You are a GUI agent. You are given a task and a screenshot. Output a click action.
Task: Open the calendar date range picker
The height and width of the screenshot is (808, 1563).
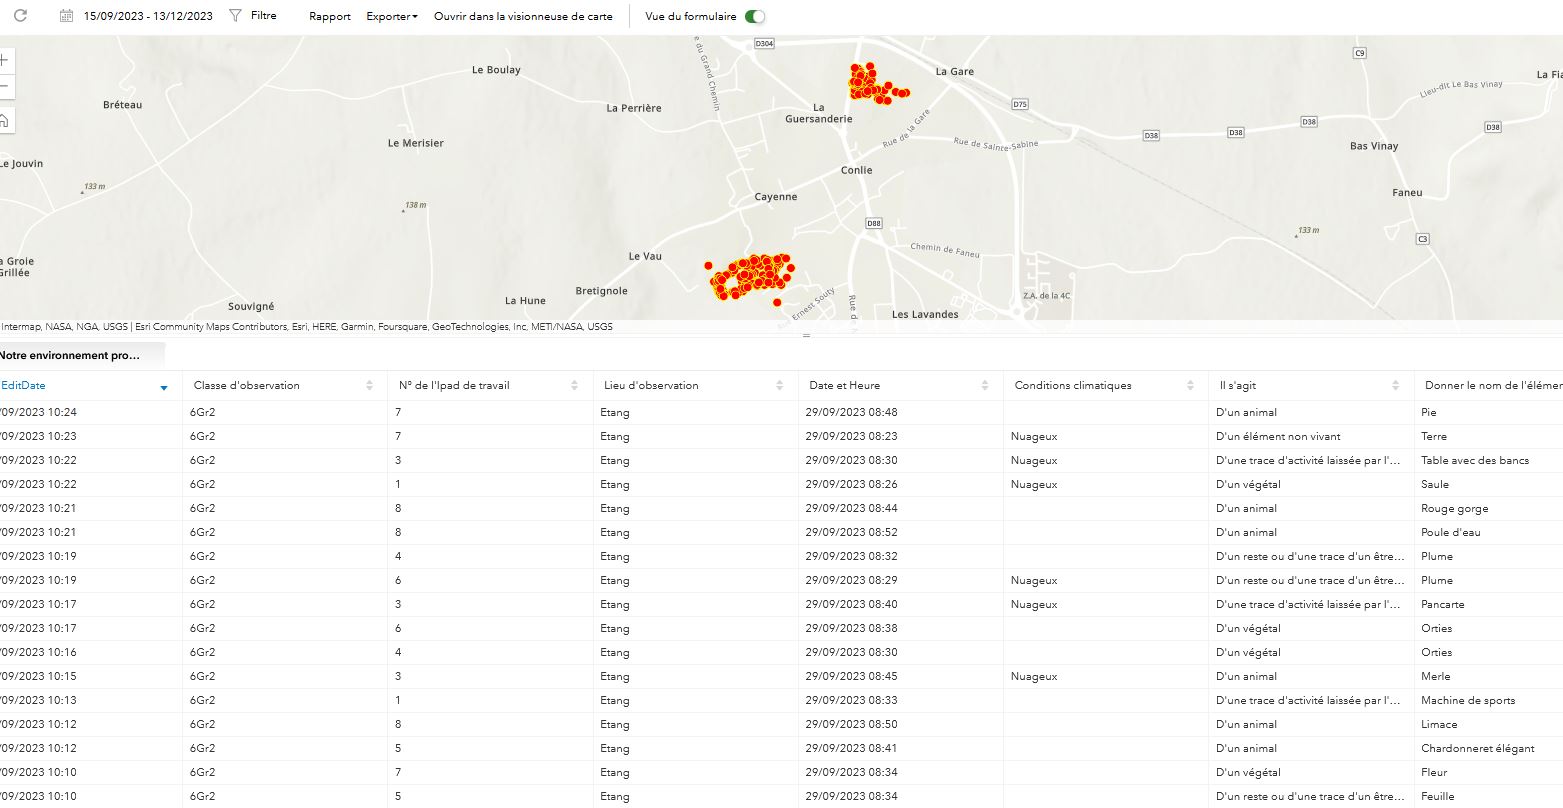[x=66, y=16]
